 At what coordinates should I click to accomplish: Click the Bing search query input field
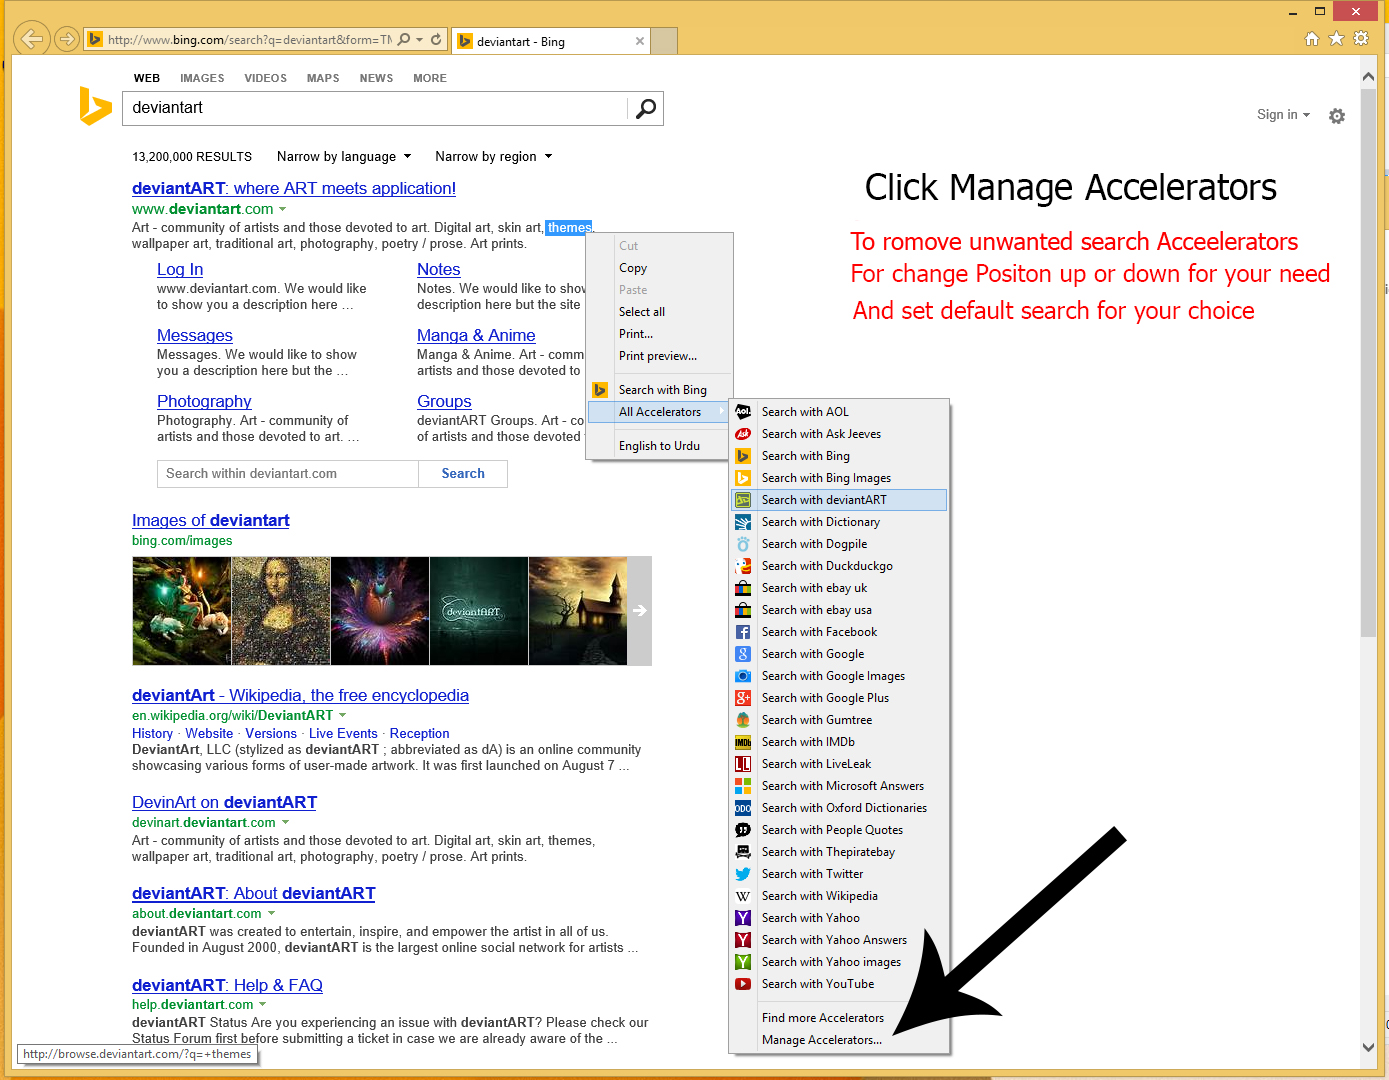tap(375, 108)
